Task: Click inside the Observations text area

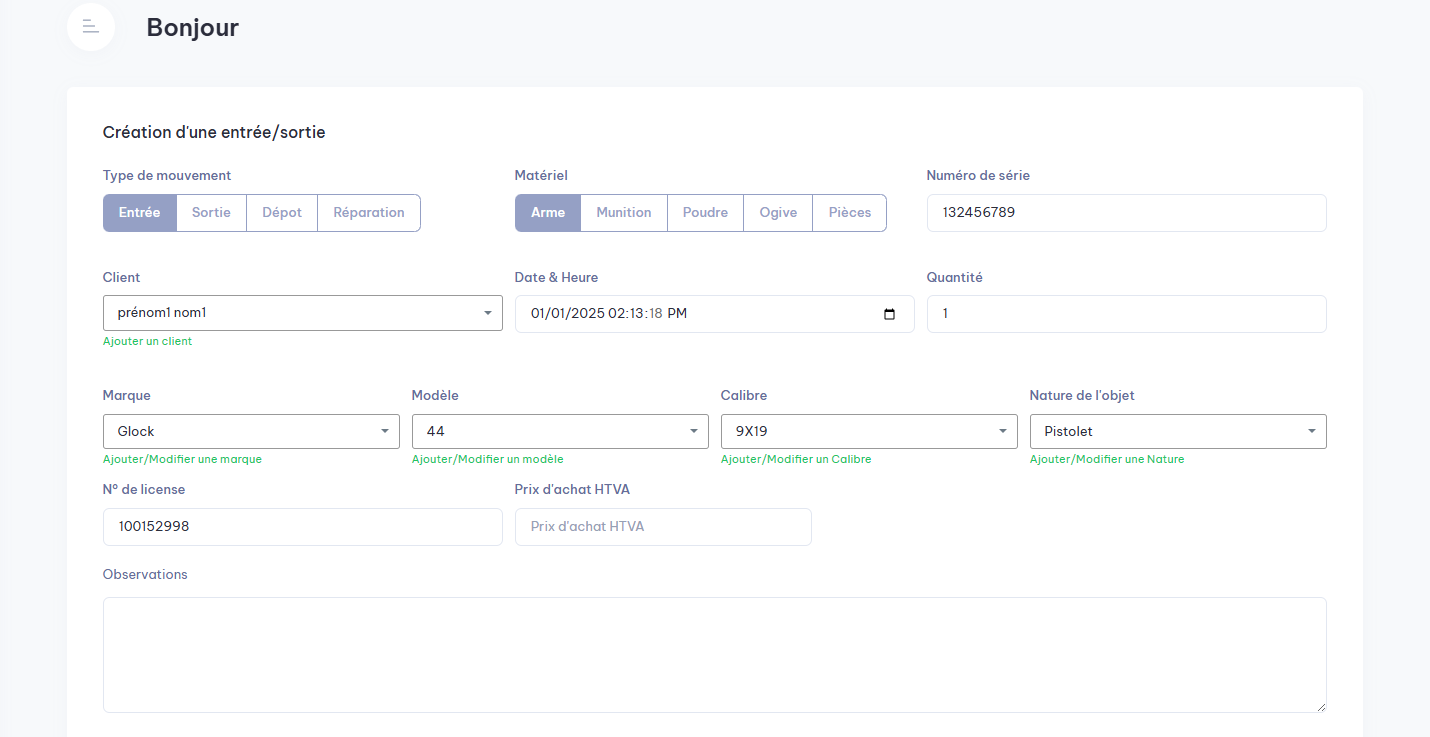Action: (714, 655)
